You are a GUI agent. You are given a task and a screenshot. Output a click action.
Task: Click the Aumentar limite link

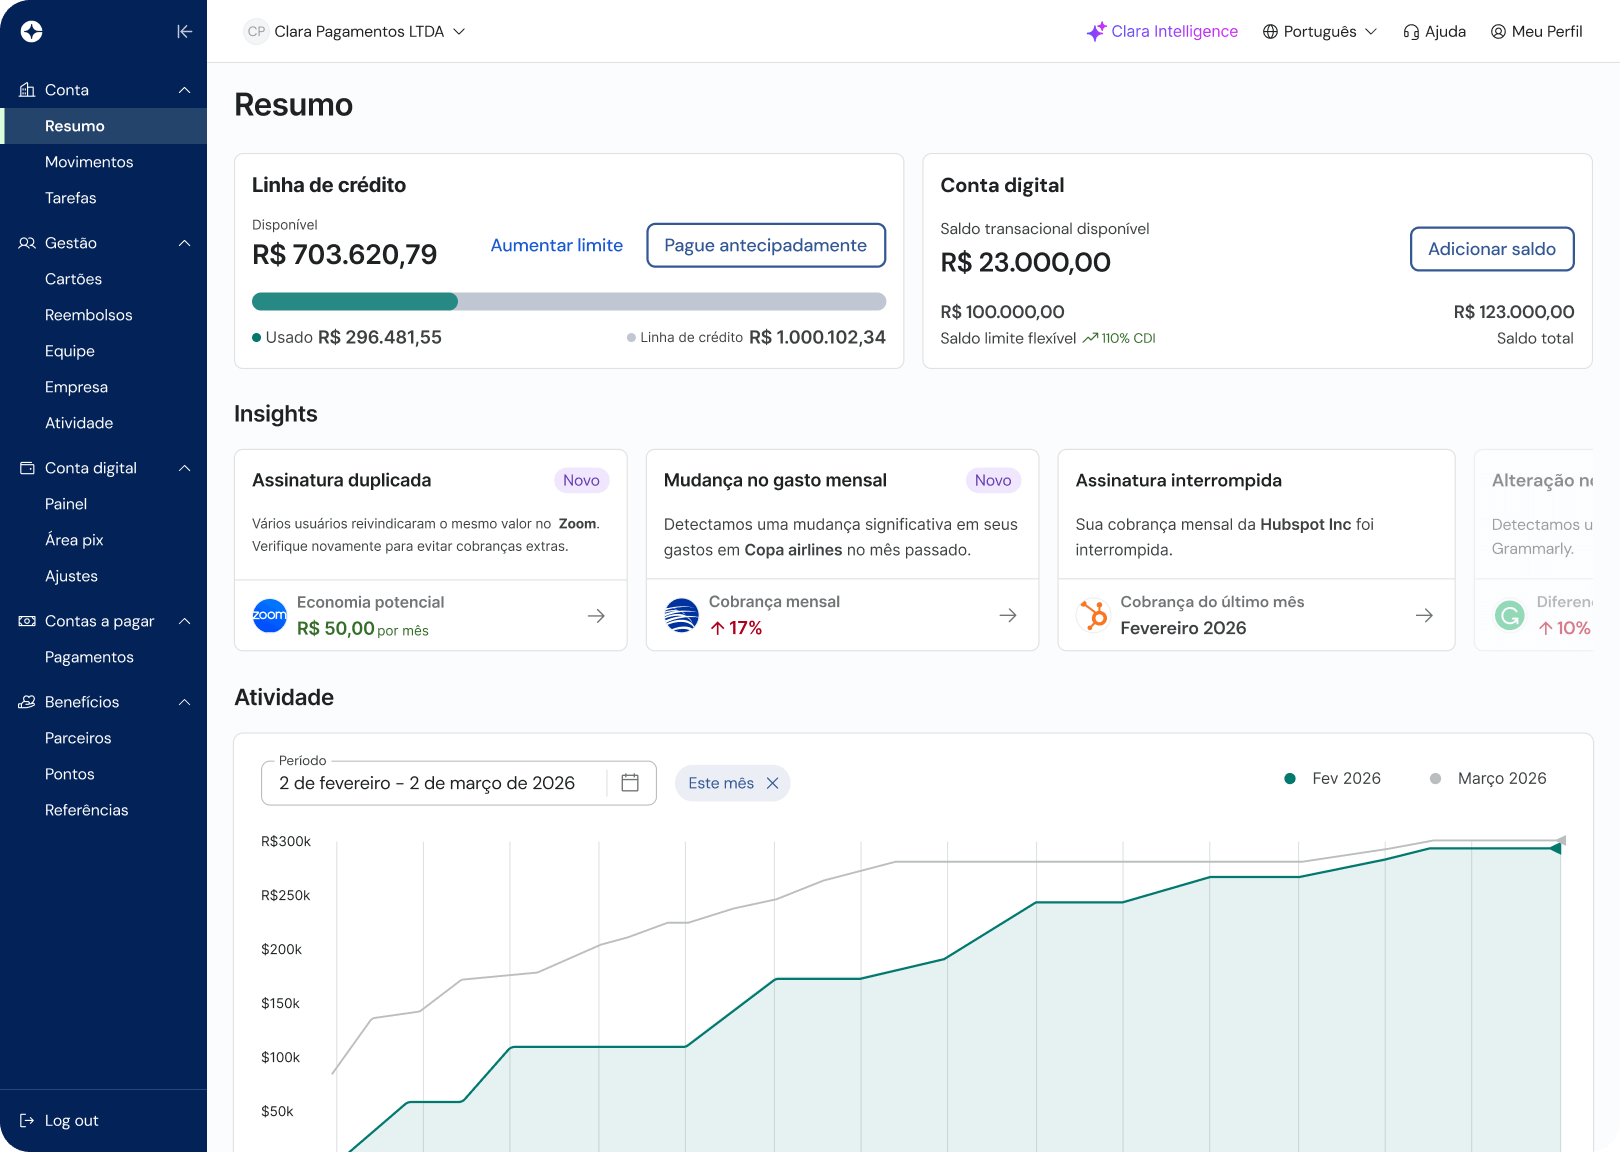pos(557,245)
